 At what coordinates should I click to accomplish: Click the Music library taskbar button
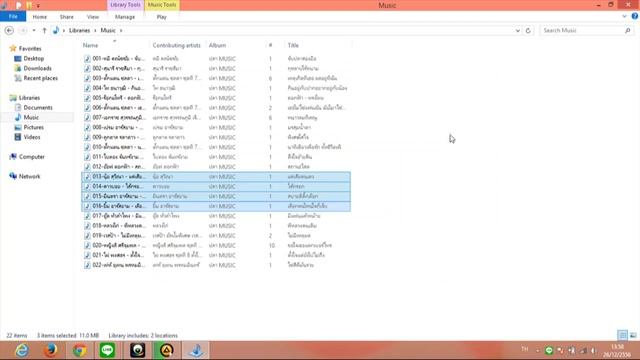(196, 351)
